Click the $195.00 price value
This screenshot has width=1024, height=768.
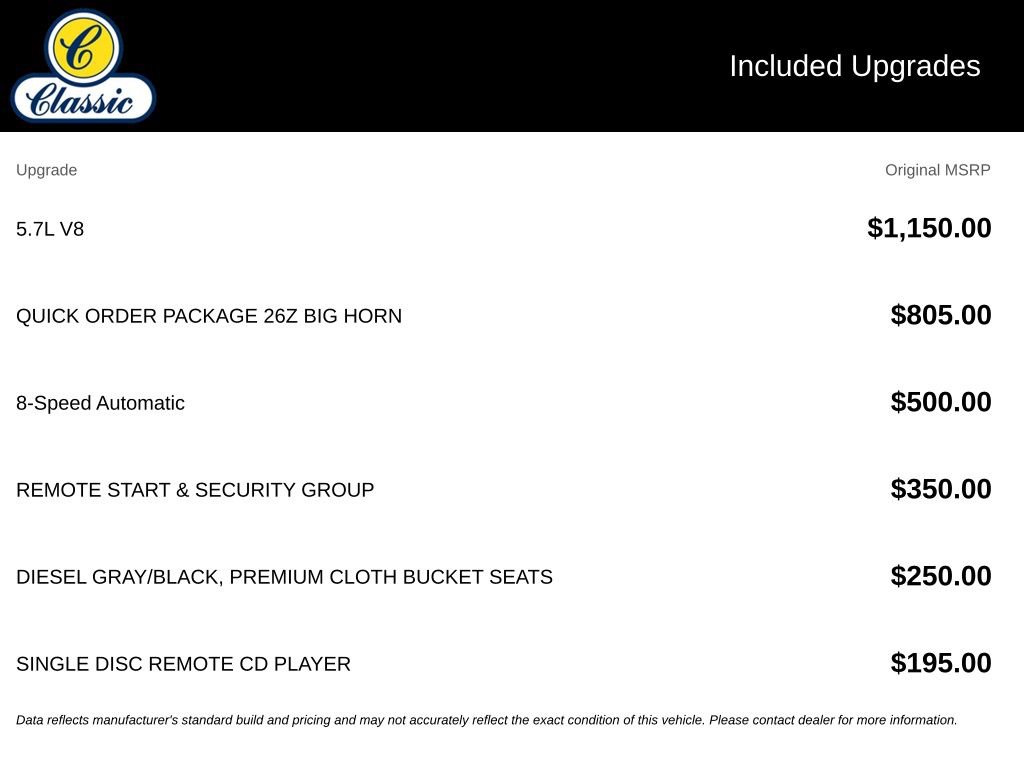click(941, 663)
